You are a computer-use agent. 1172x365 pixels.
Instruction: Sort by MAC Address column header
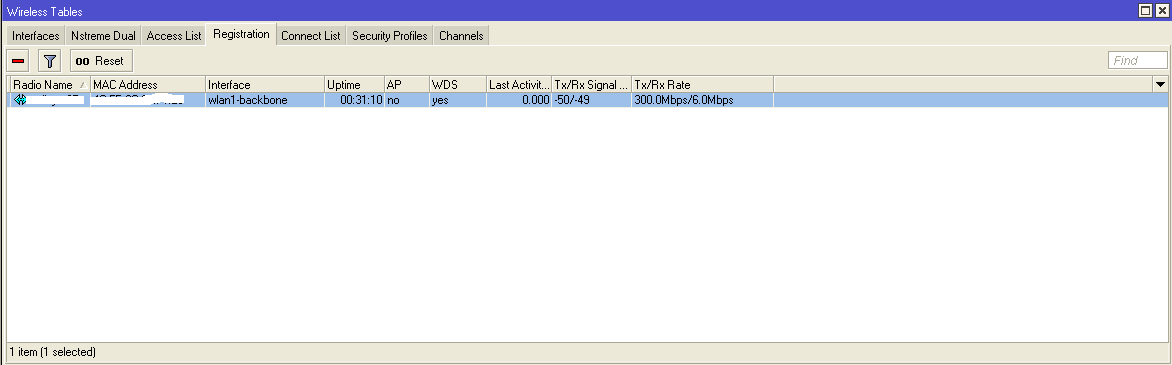click(x=147, y=85)
